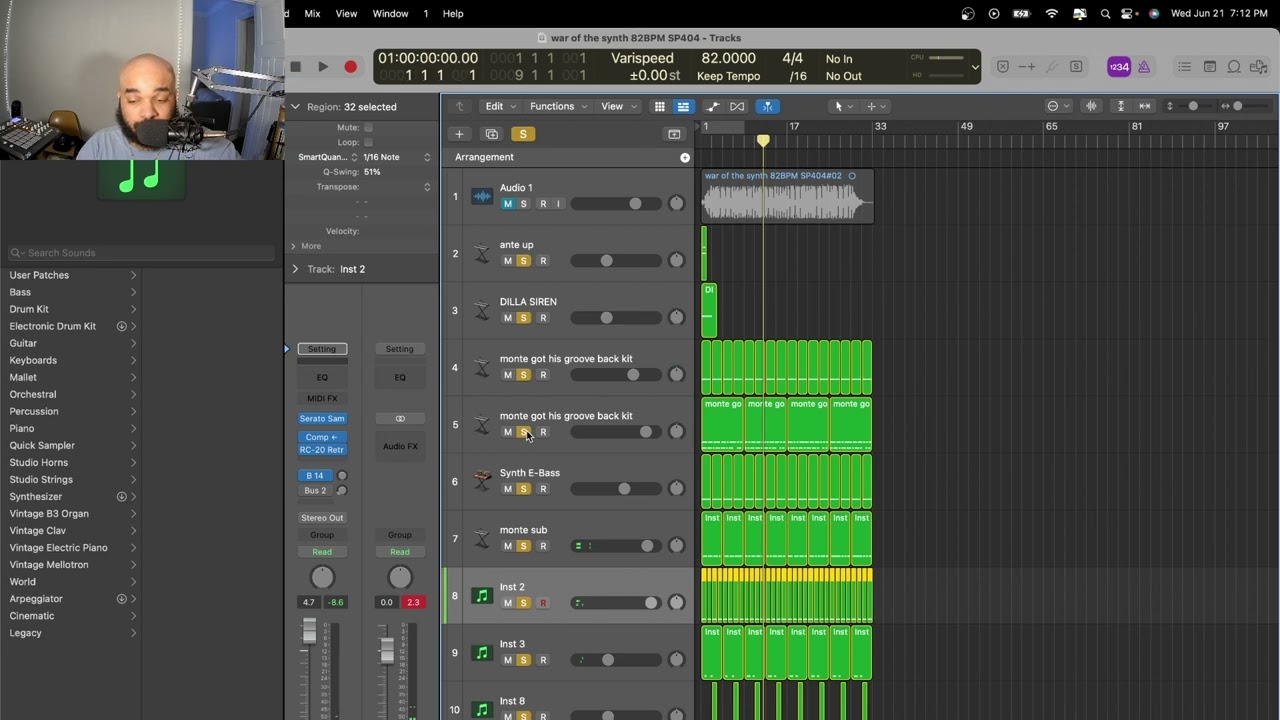The image size is (1280, 720).
Task: Open the Edit dropdown in Tracks area
Action: tap(500, 106)
